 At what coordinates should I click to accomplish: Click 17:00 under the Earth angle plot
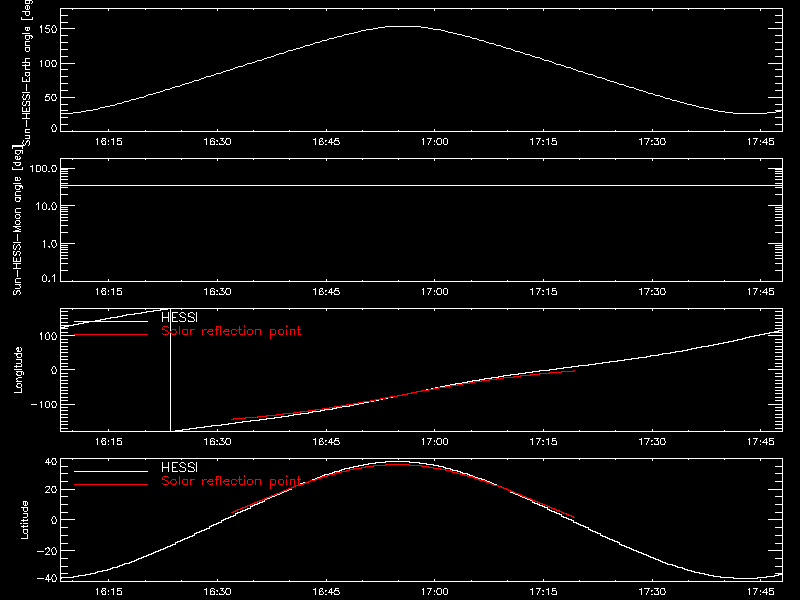pyautogui.click(x=435, y=141)
